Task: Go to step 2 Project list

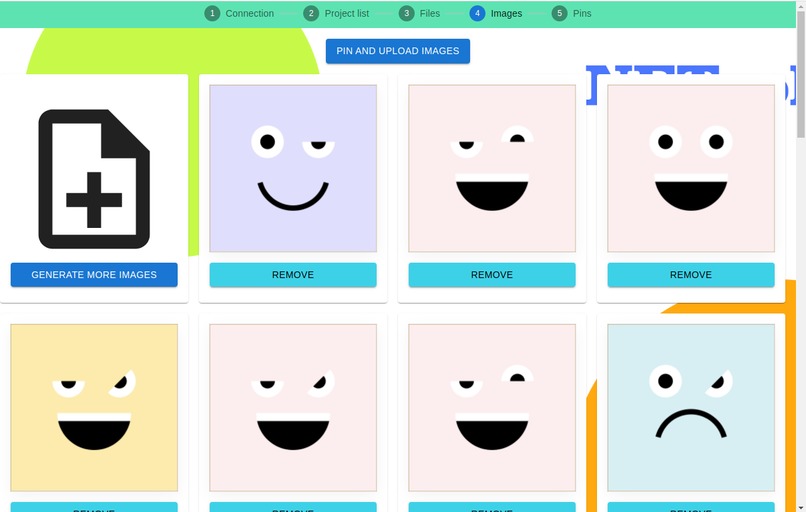Action: click(336, 13)
